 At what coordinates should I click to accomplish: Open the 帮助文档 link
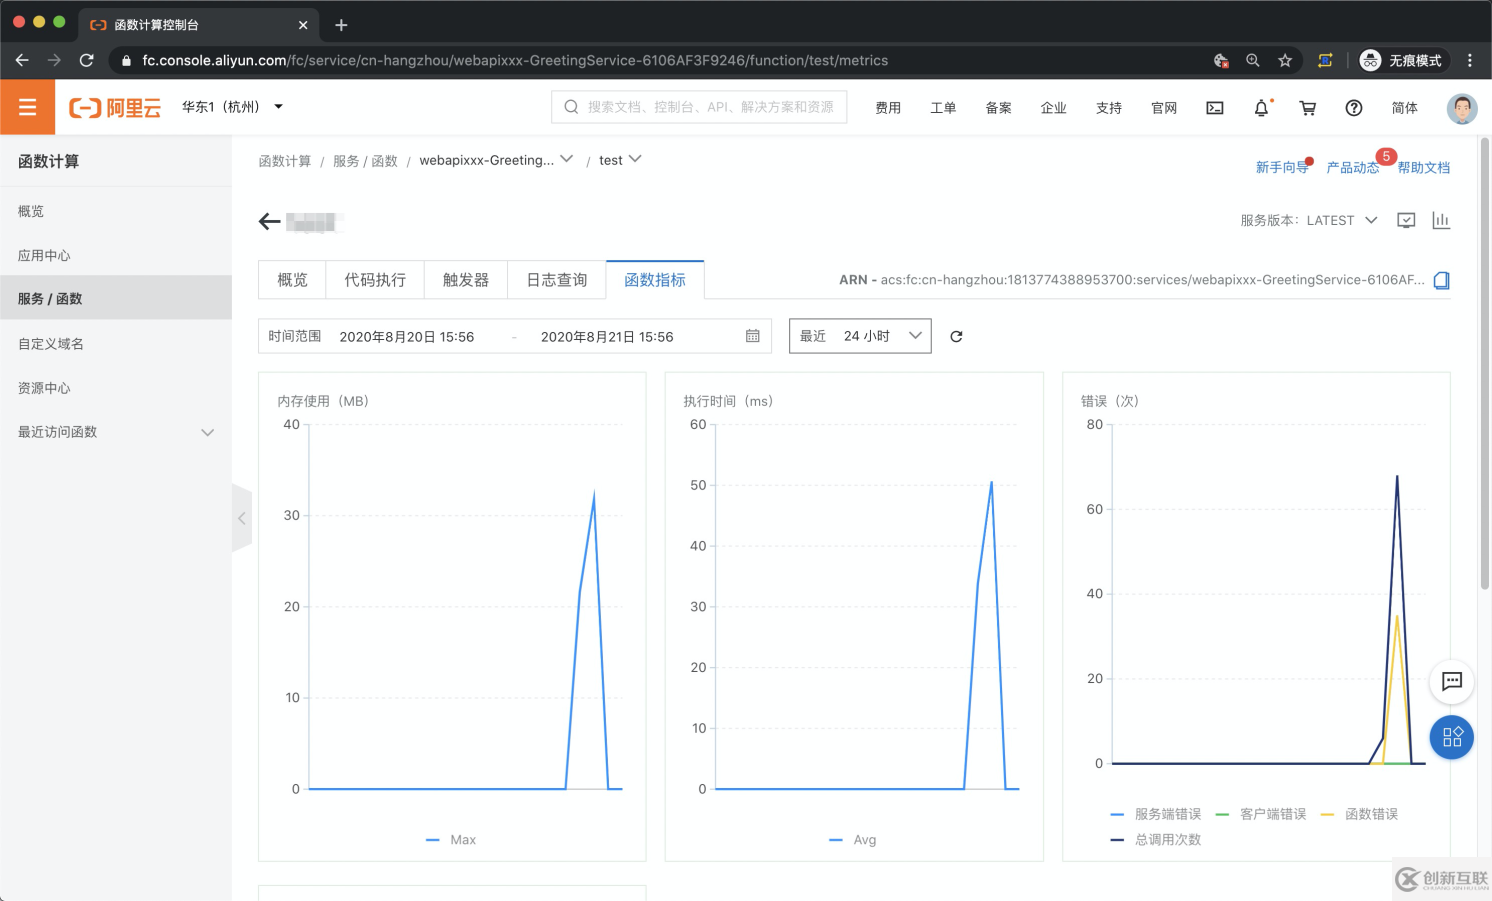[1423, 168]
